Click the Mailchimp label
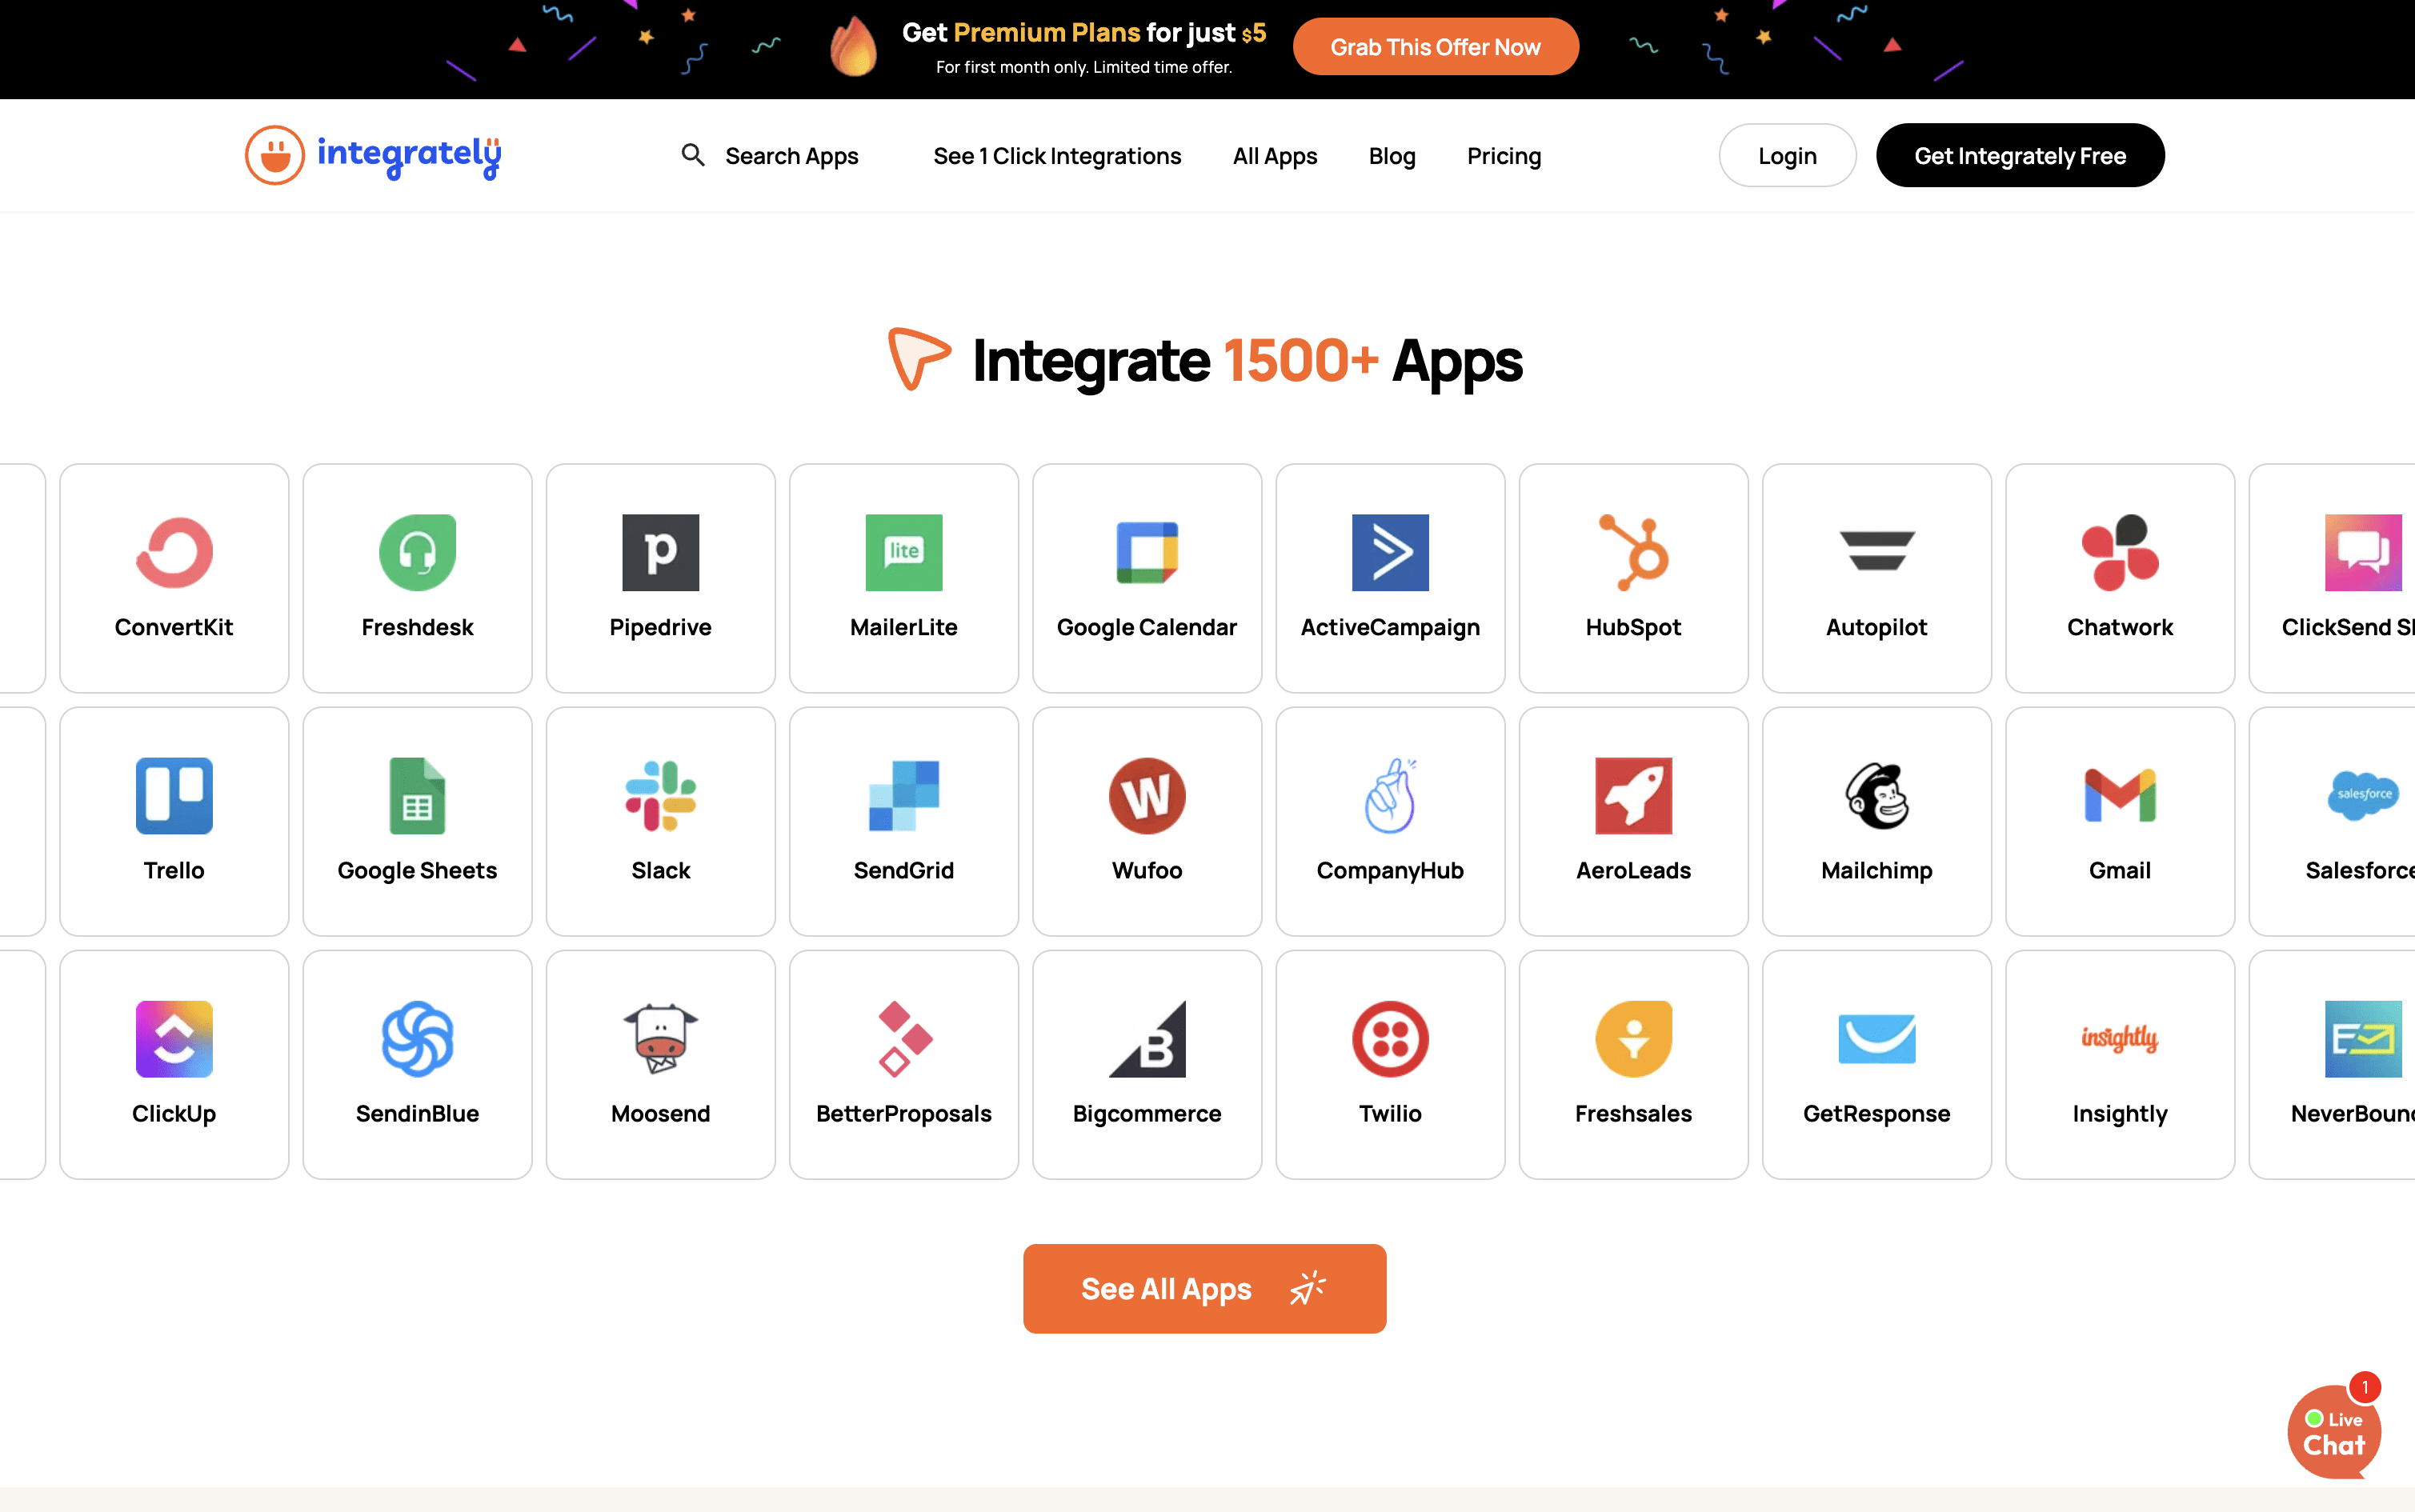The height and width of the screenshot is (1512, 2415). click(x=1877, y=870)
